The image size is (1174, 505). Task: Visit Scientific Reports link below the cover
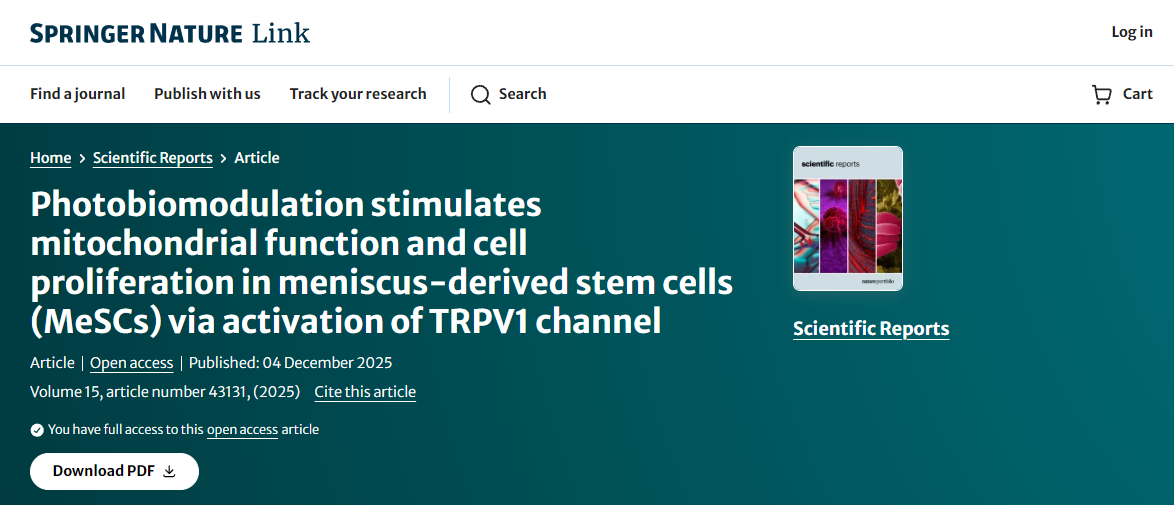[x=870, y=329]
